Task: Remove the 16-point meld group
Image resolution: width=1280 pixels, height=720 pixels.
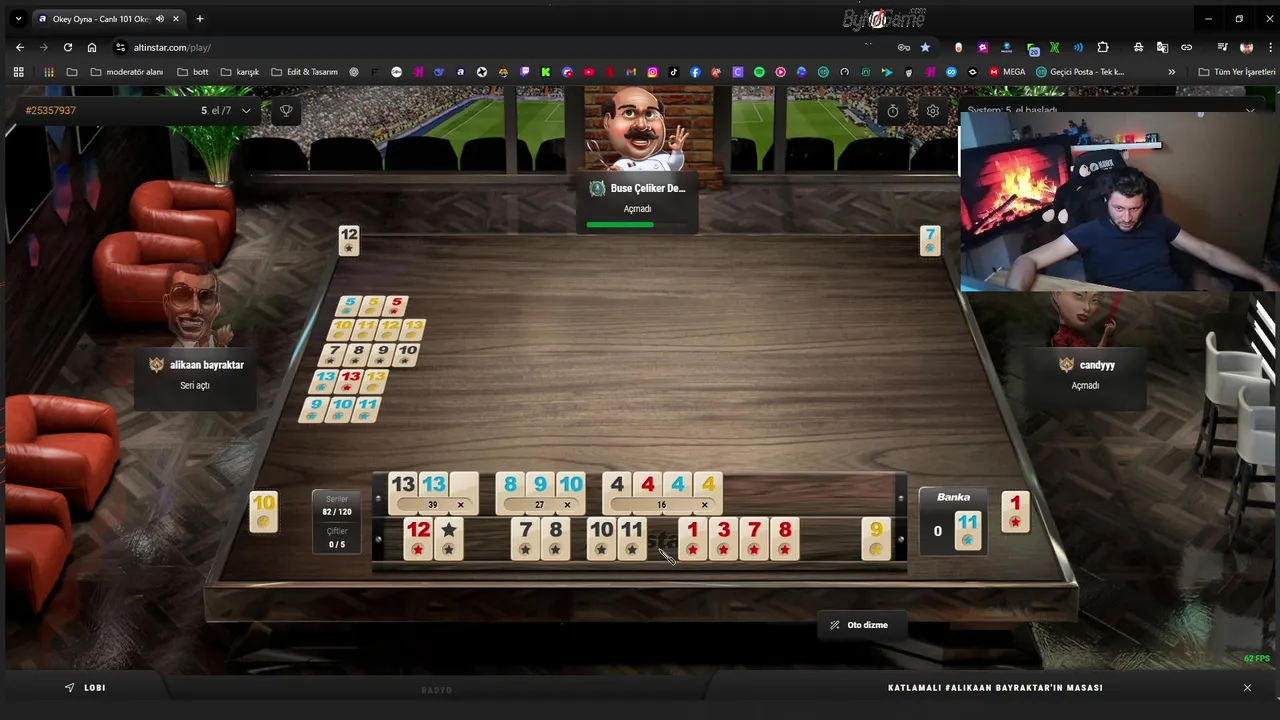Action: tap(704, 505)
